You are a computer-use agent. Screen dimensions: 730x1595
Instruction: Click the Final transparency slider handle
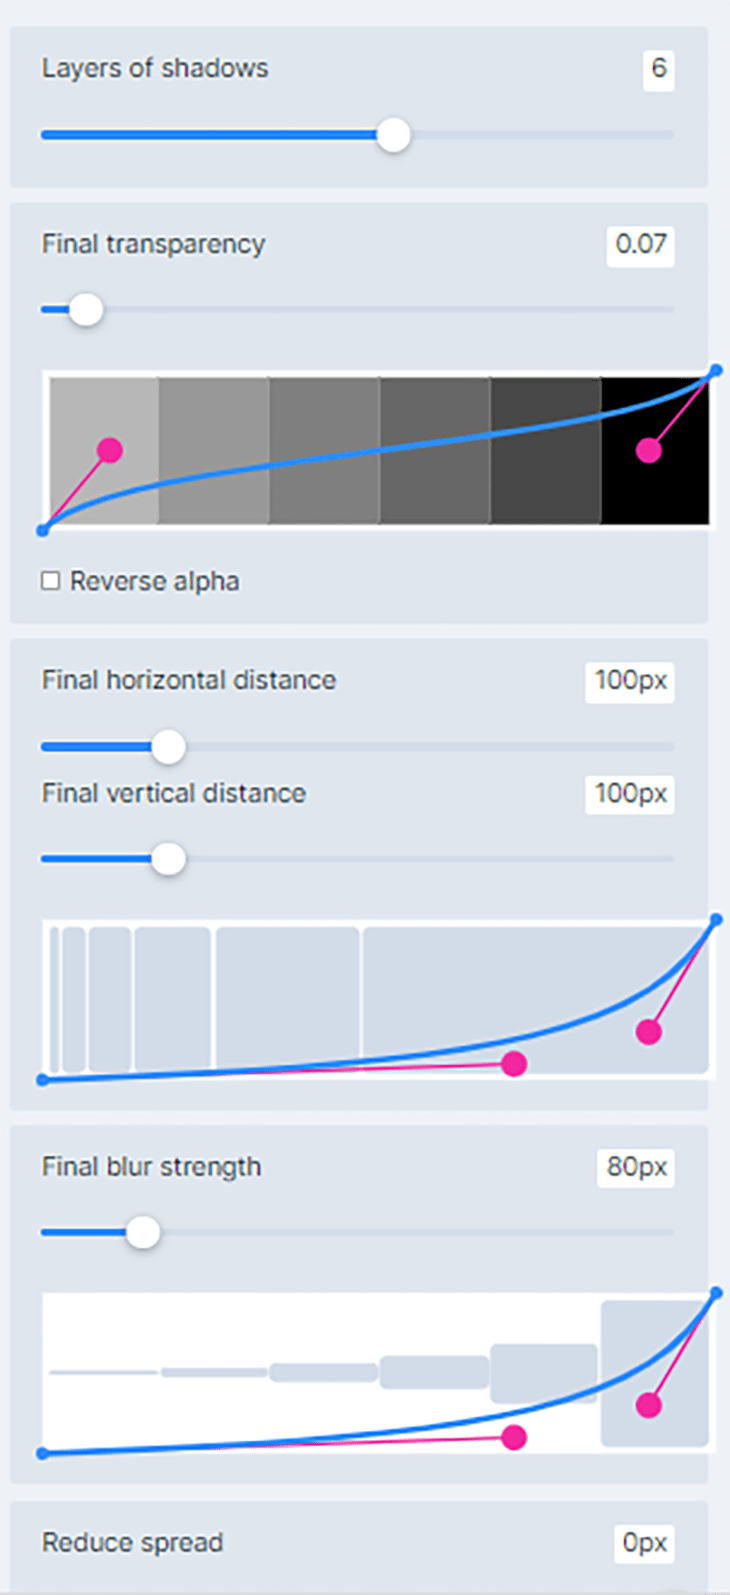pyautogui.click(x=85, y=310)
